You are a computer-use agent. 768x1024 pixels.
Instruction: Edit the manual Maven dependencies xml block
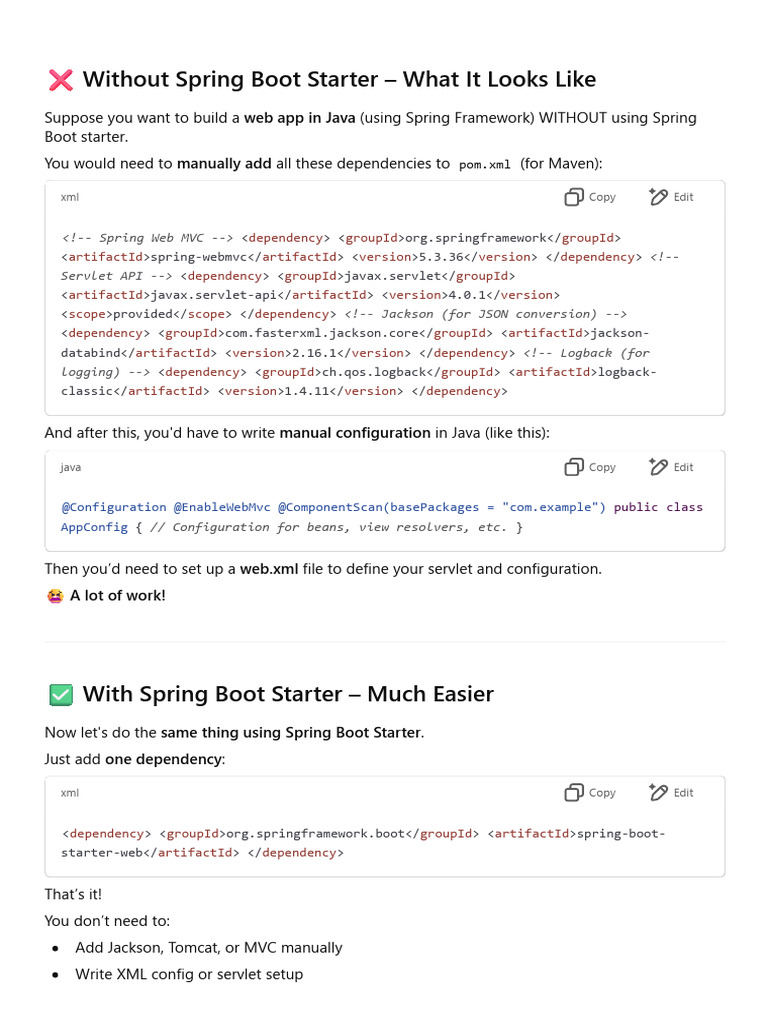[670, 197]
